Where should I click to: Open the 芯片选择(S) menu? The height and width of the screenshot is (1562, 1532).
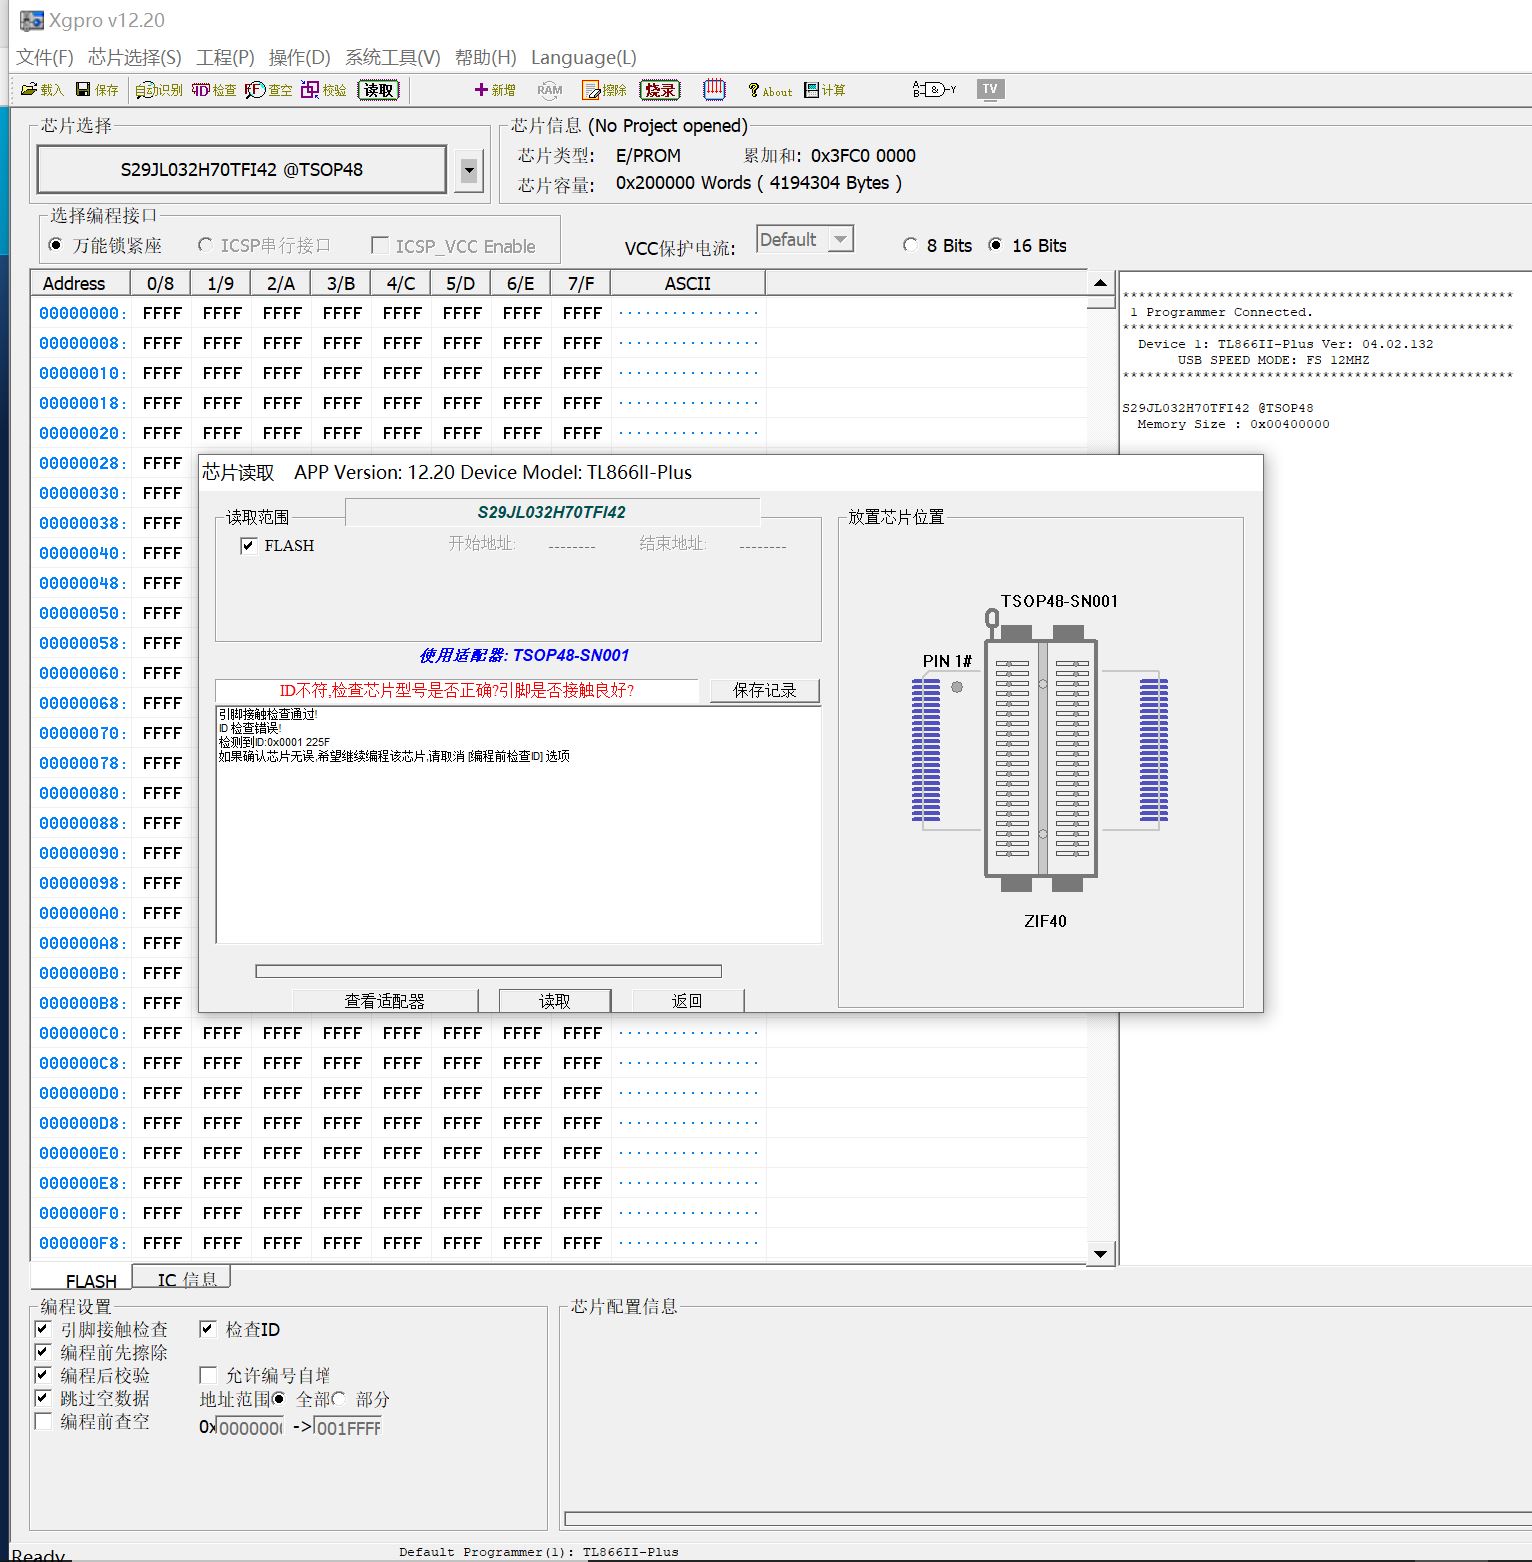[134, 57]
